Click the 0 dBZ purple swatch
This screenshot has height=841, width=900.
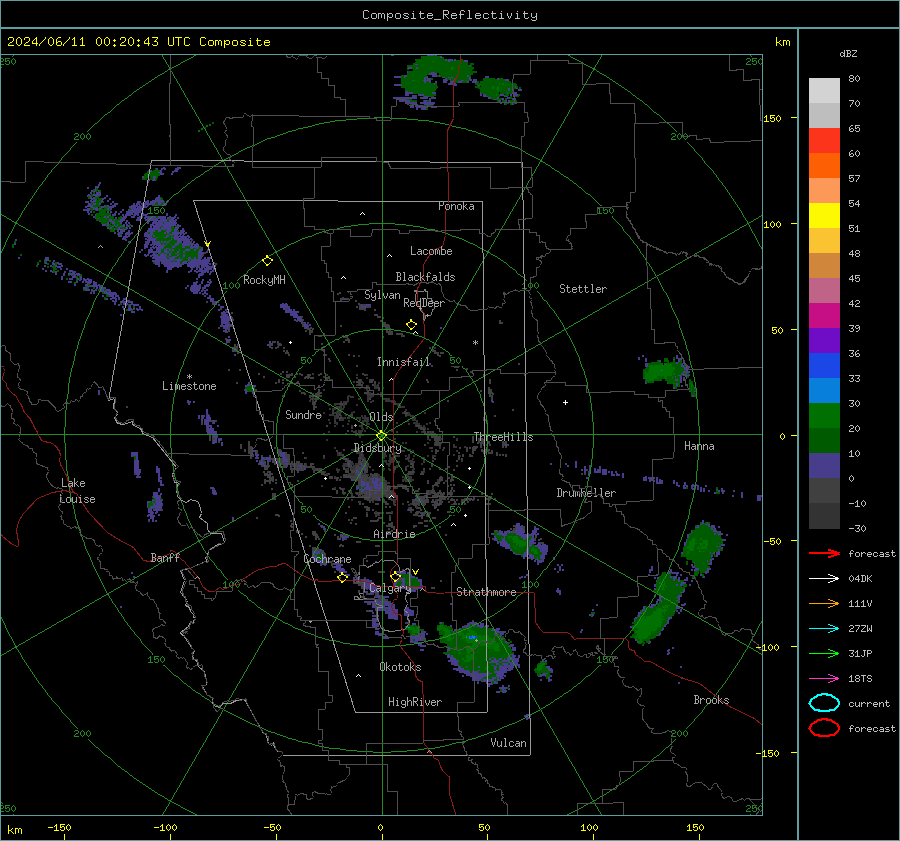pyautogui.click(x=824, y=466)
